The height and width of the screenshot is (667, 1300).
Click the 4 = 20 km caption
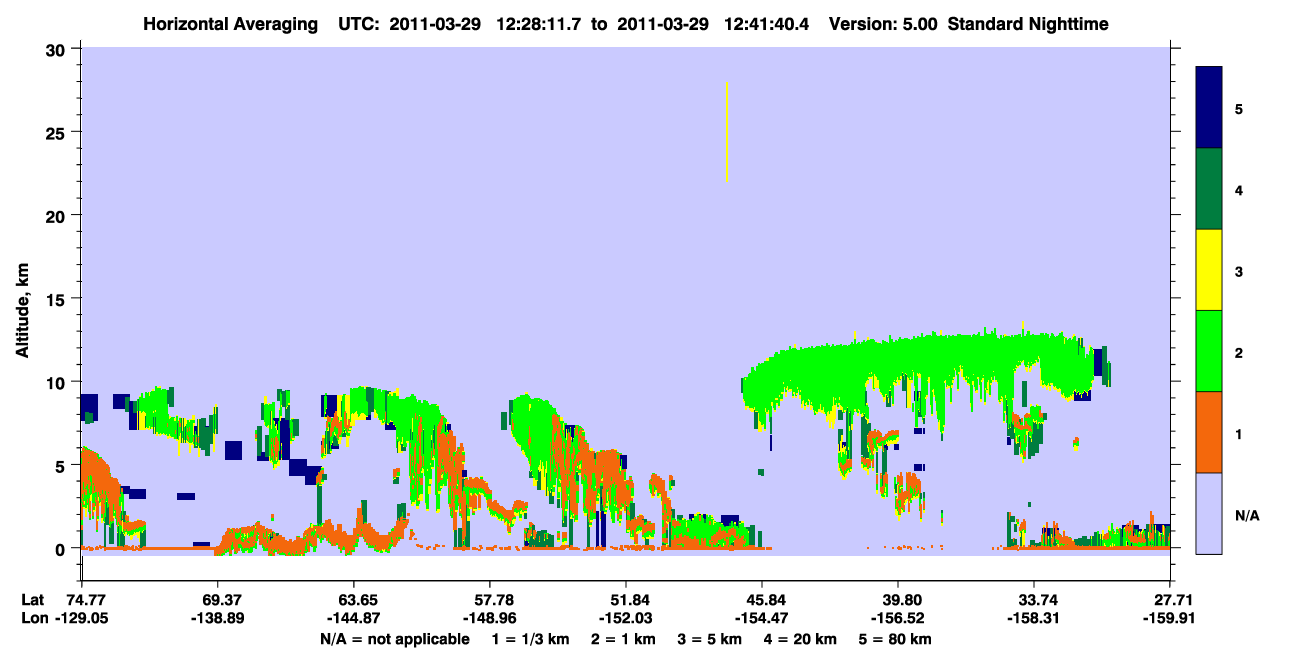802,639
